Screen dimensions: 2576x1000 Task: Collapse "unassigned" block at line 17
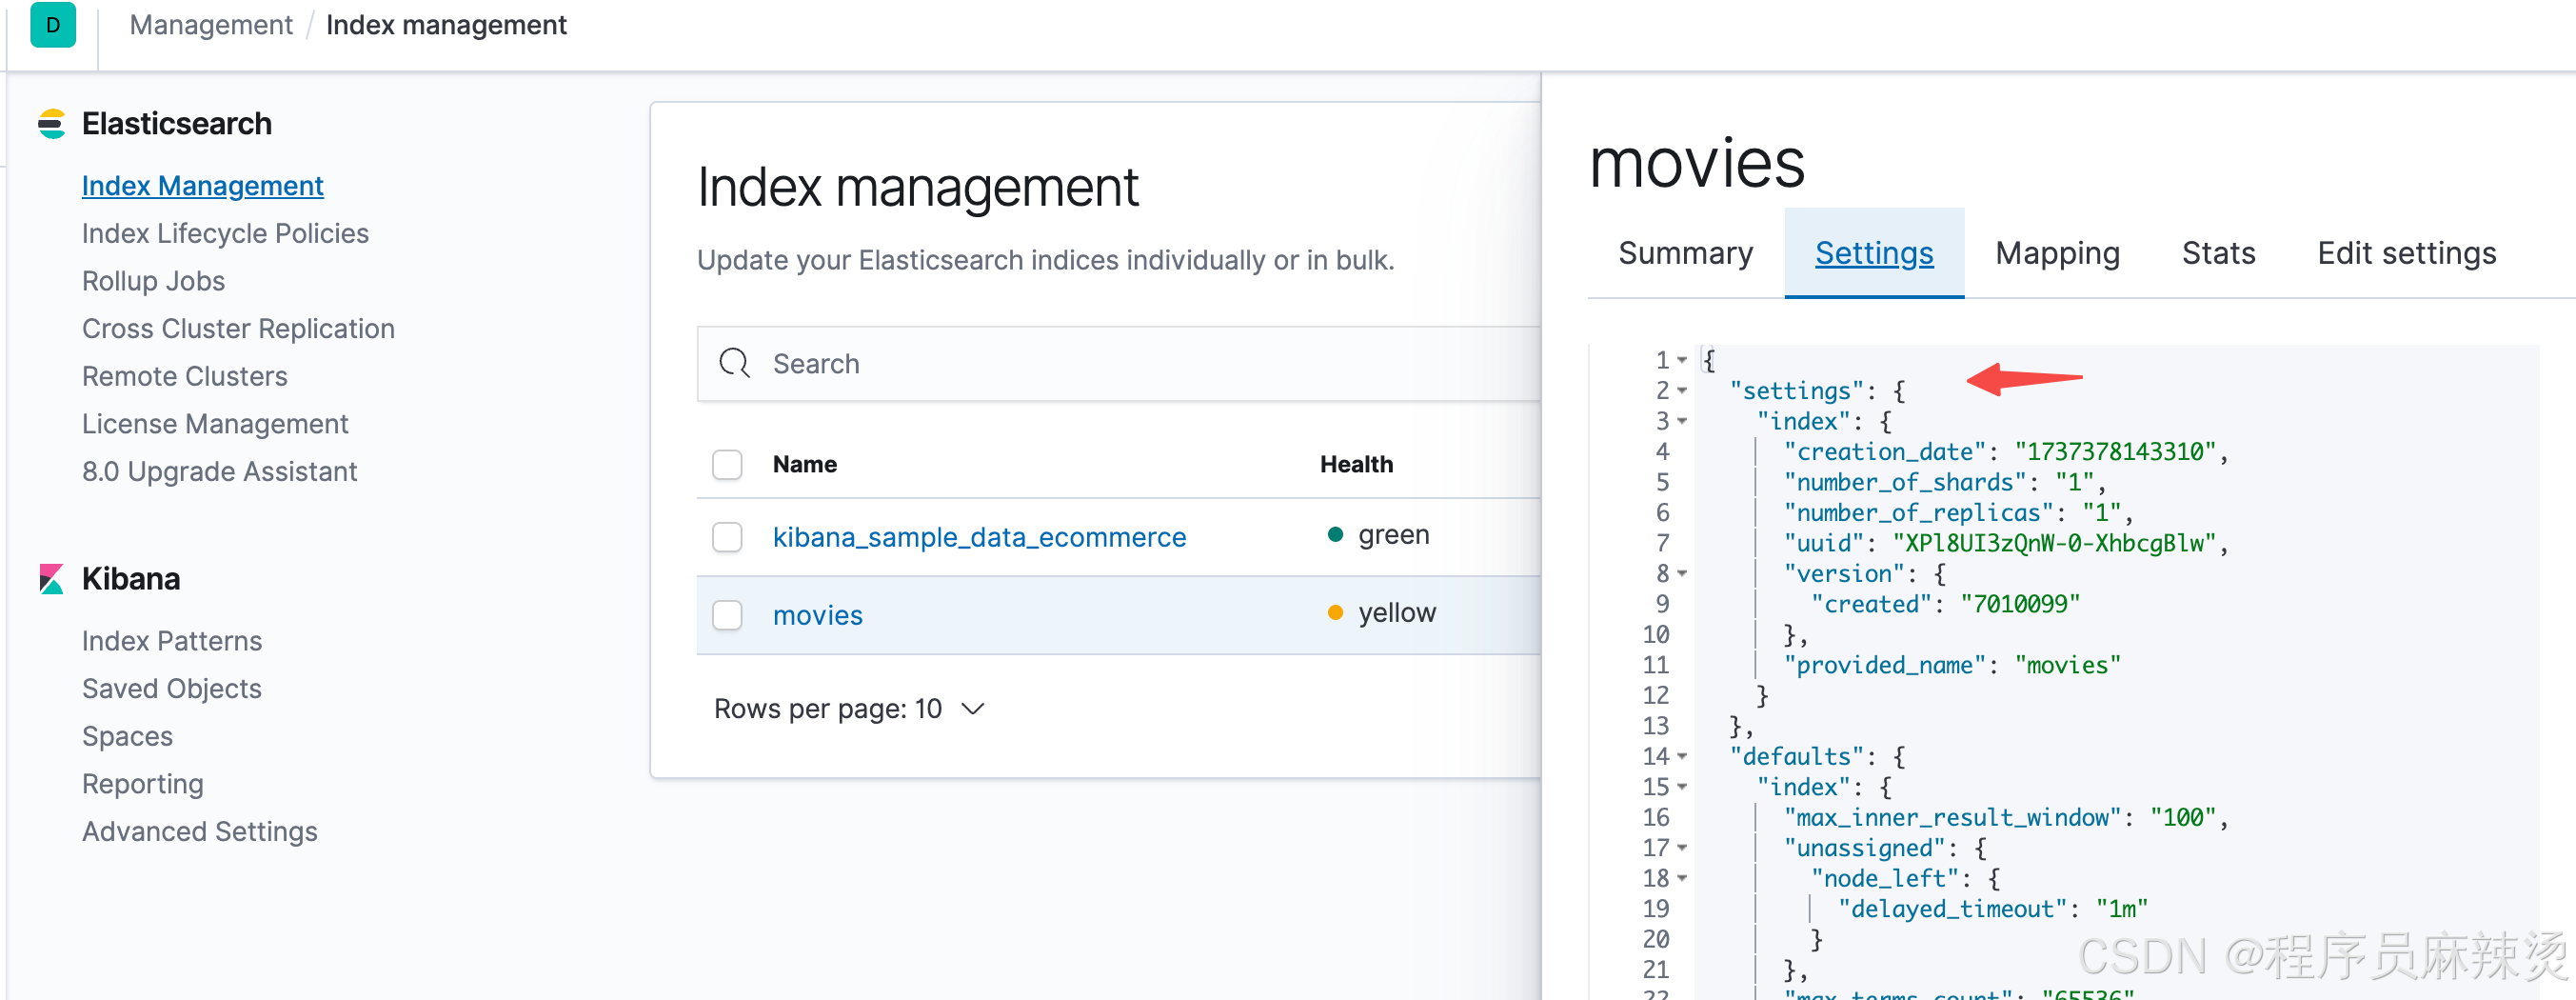tap(1682, 848)
